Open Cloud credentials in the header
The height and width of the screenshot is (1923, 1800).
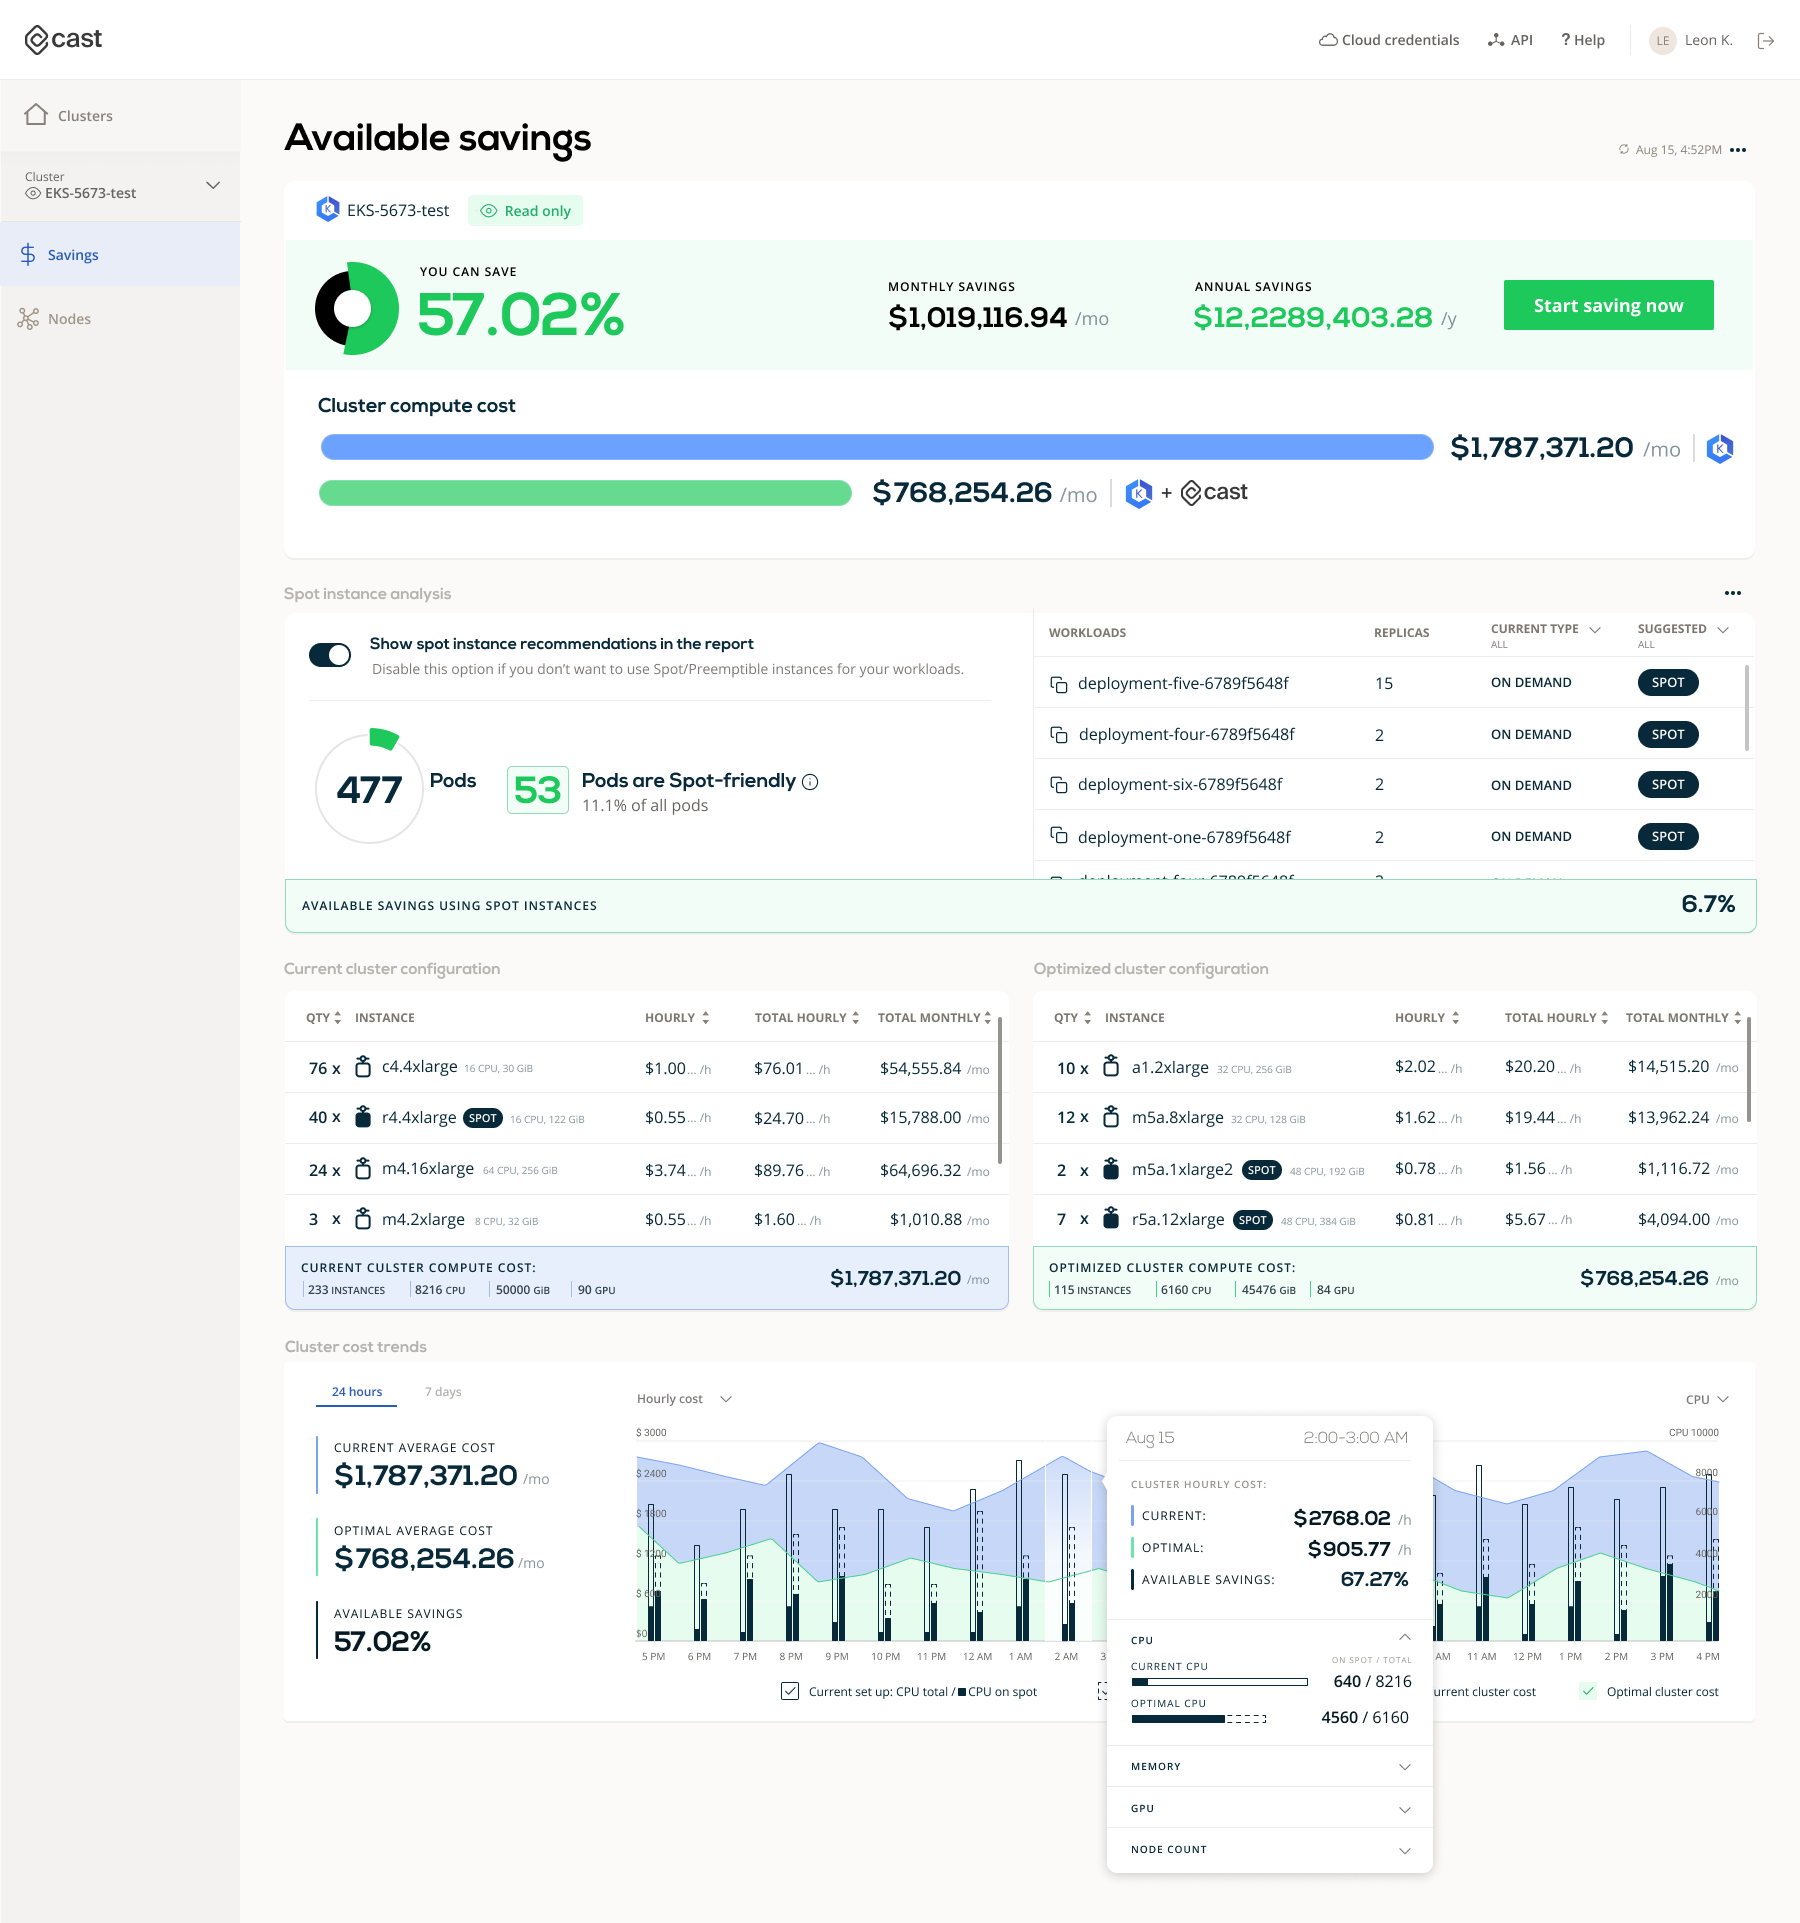[1388, 40]
